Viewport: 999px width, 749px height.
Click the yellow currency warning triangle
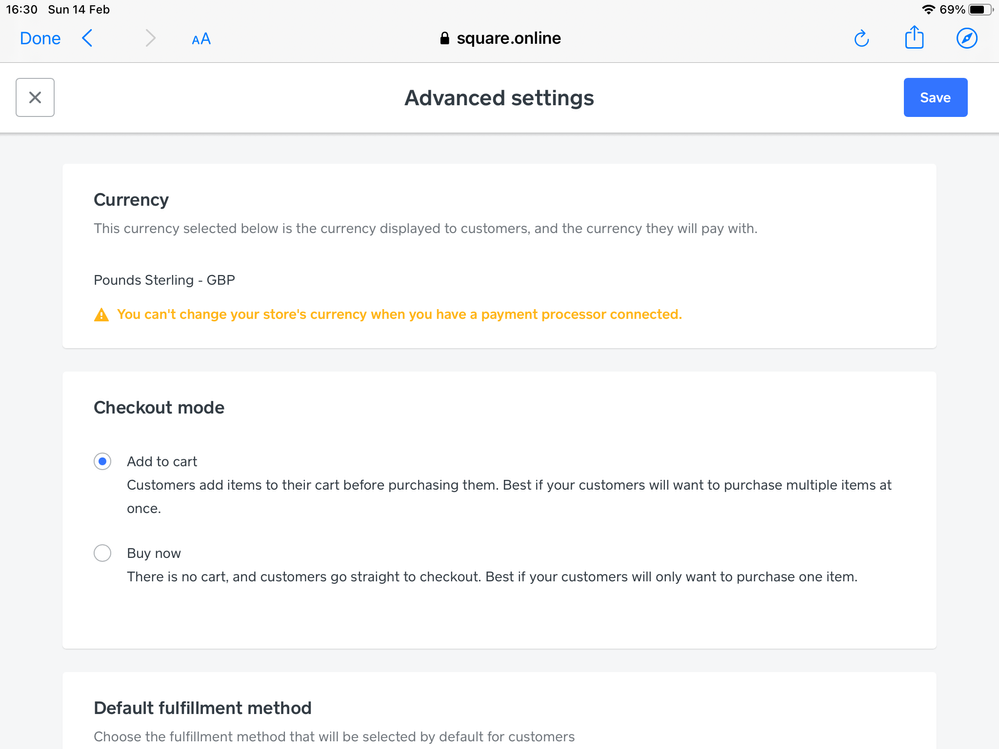pyautogui.click(x=101, y=315)
